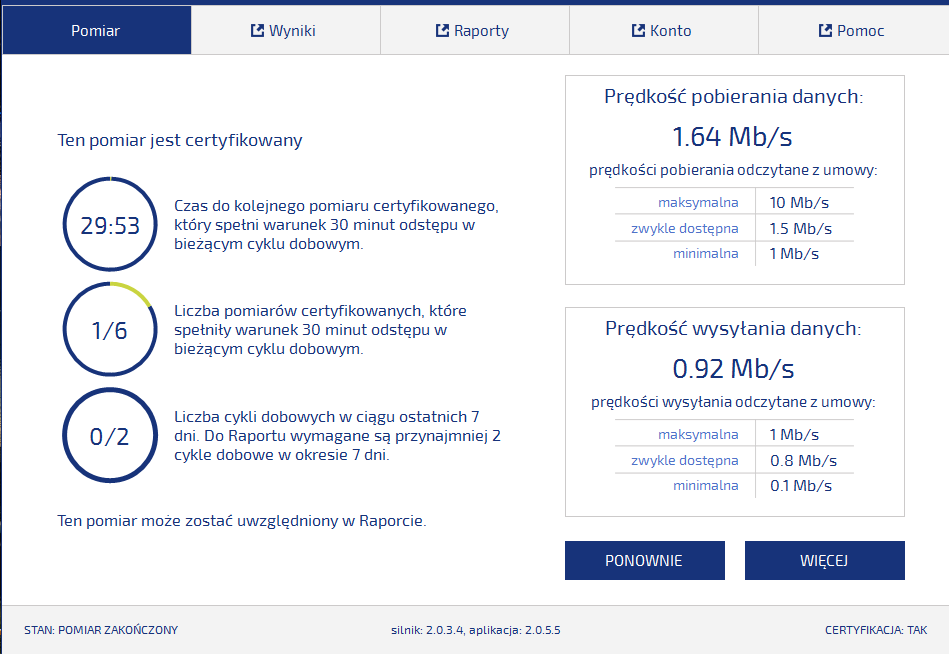The height and width of the screenshot is (654, 949).
Task: Click the external link icon beside Pomoc
Action: pyautogui.click(x=826, y=31)
